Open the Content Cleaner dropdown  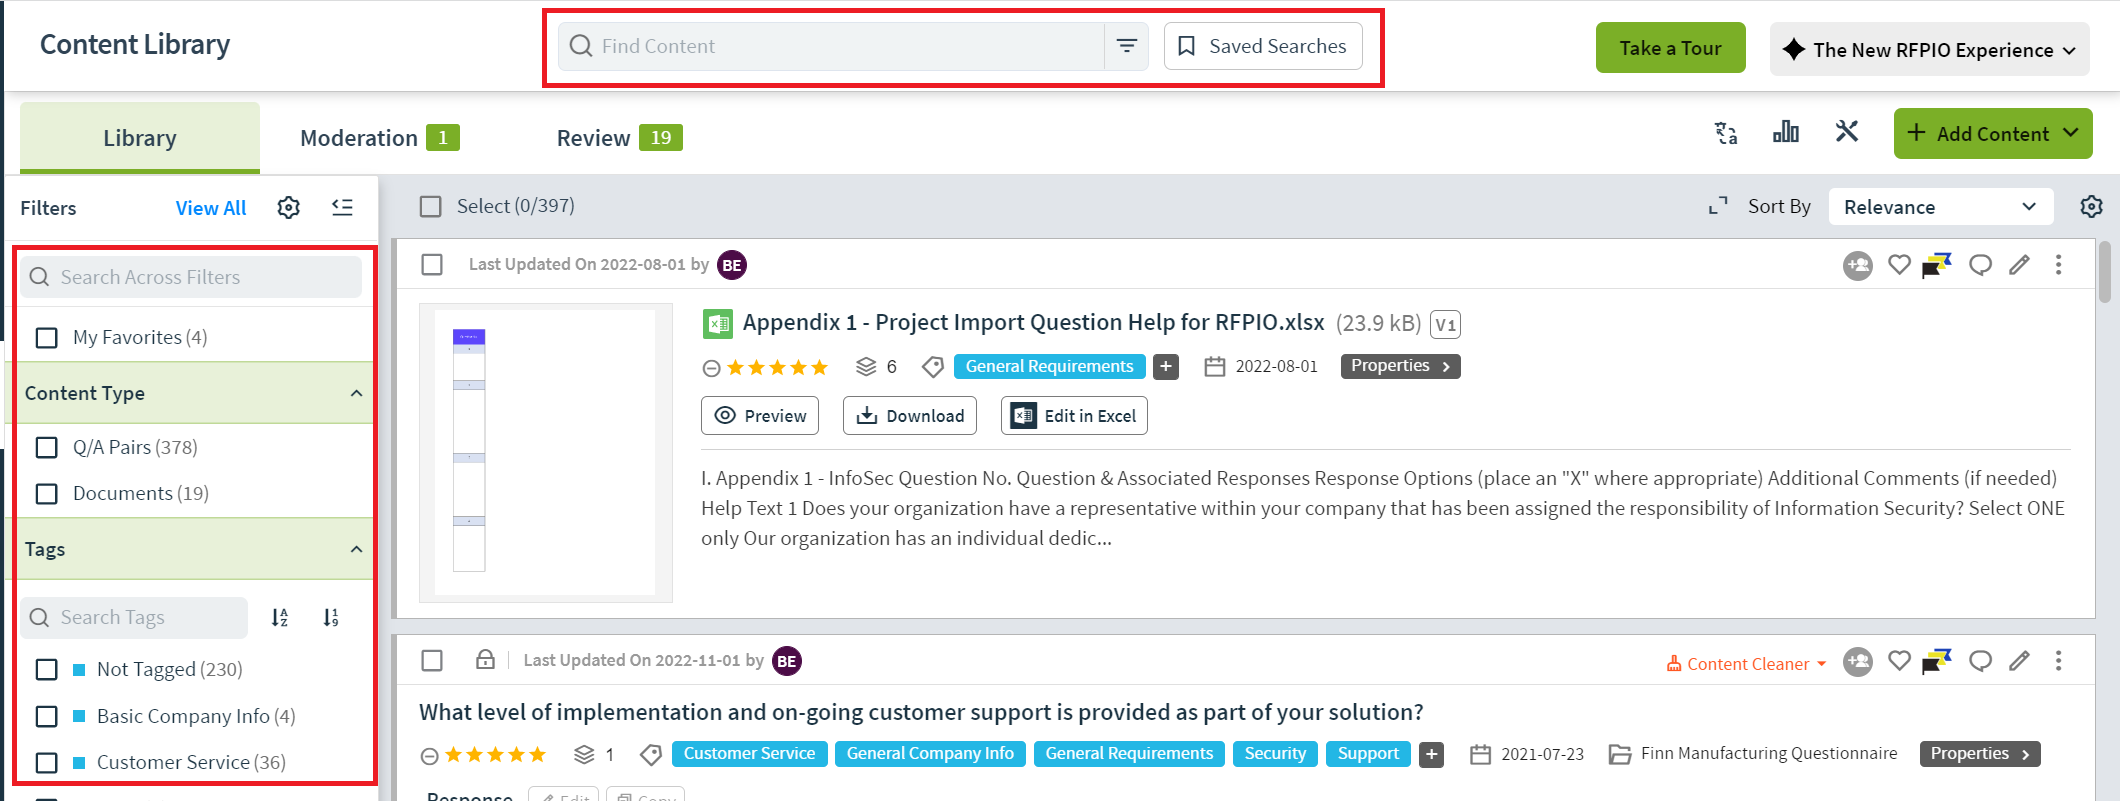1746,664
